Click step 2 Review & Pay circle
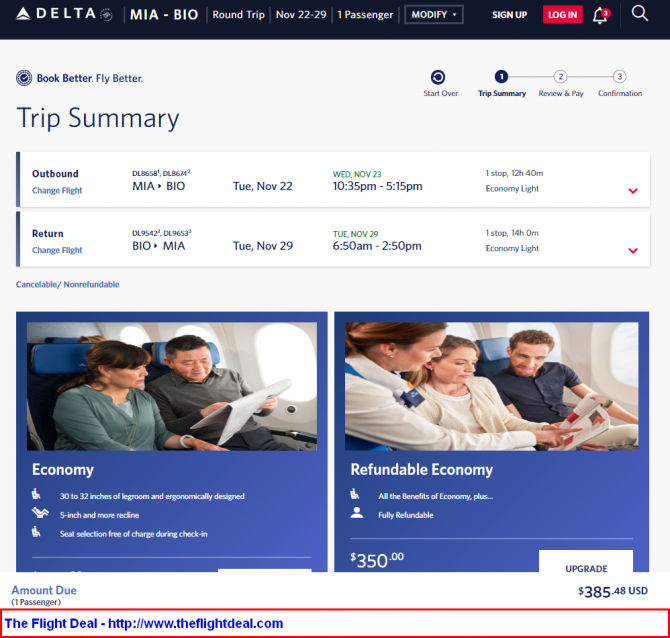Screen dimensions: 670x638 tap(560, 77)
